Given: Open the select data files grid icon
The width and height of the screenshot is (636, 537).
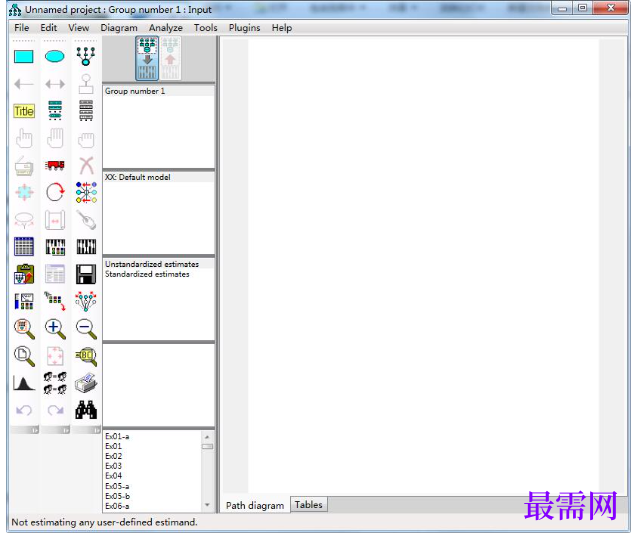Looking at the screenshot, I should pos(24,247).
